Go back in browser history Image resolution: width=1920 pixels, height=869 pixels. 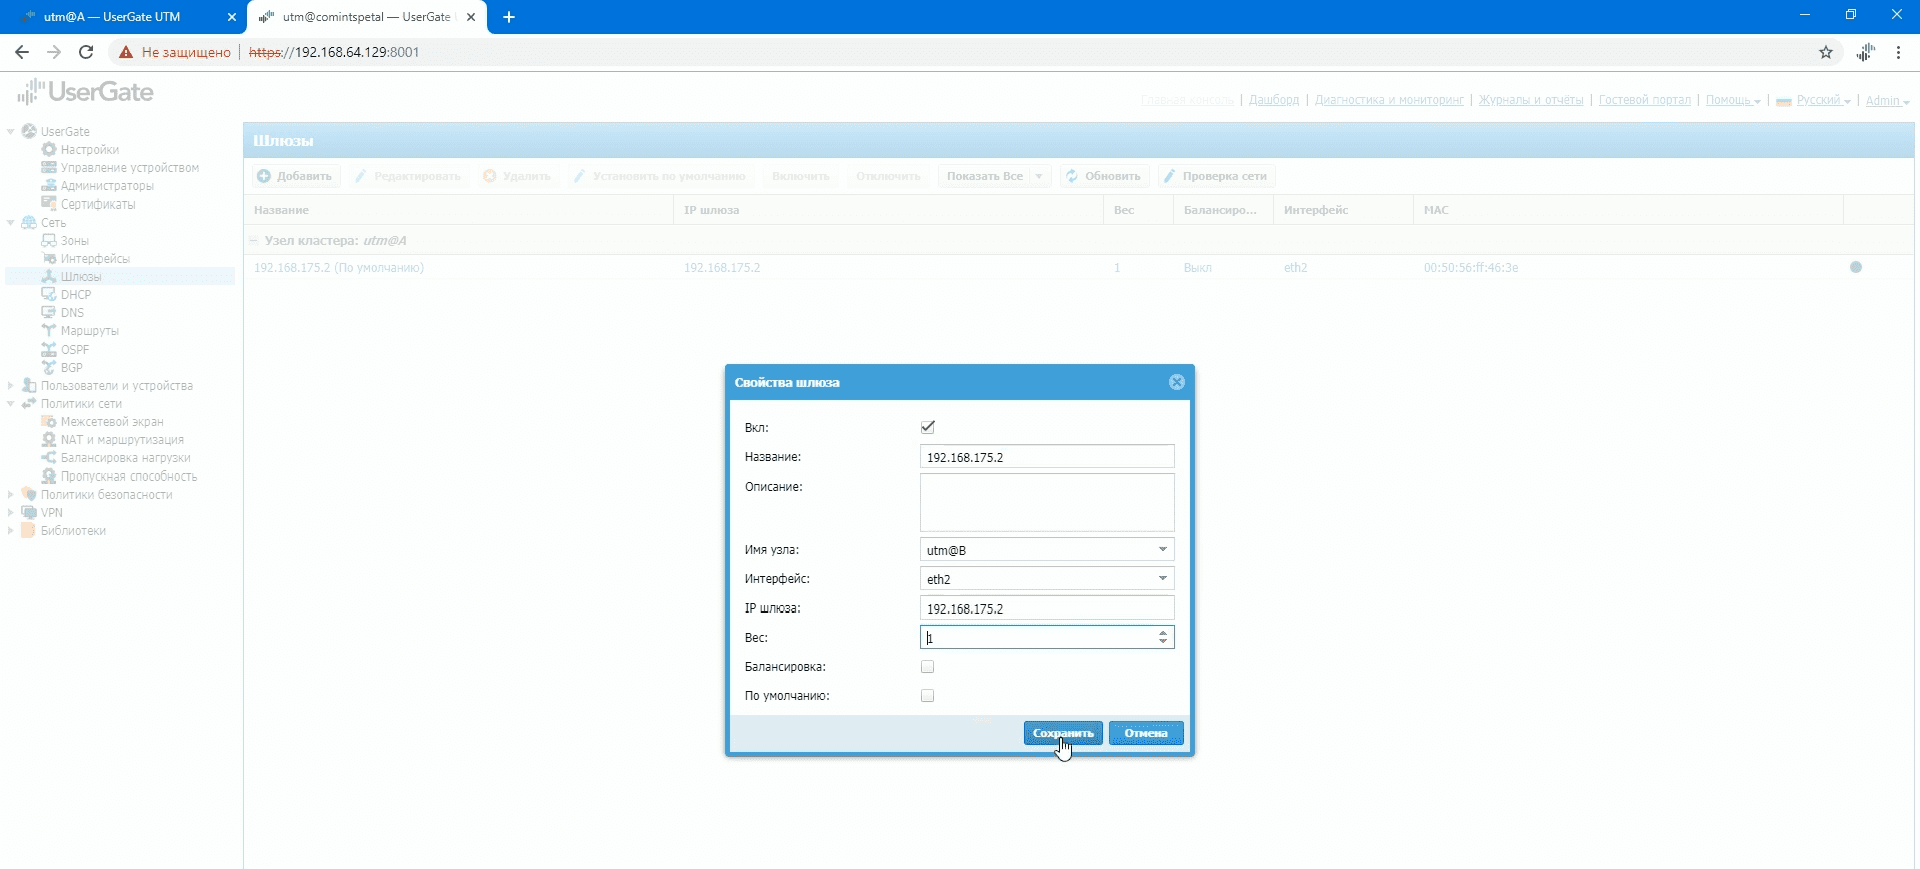pos(22,52)
